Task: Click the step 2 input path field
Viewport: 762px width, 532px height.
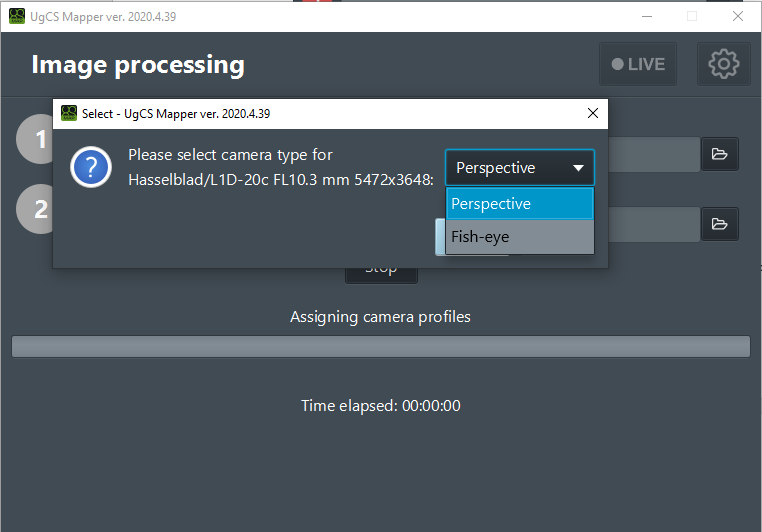Action: tap(654, 224)
